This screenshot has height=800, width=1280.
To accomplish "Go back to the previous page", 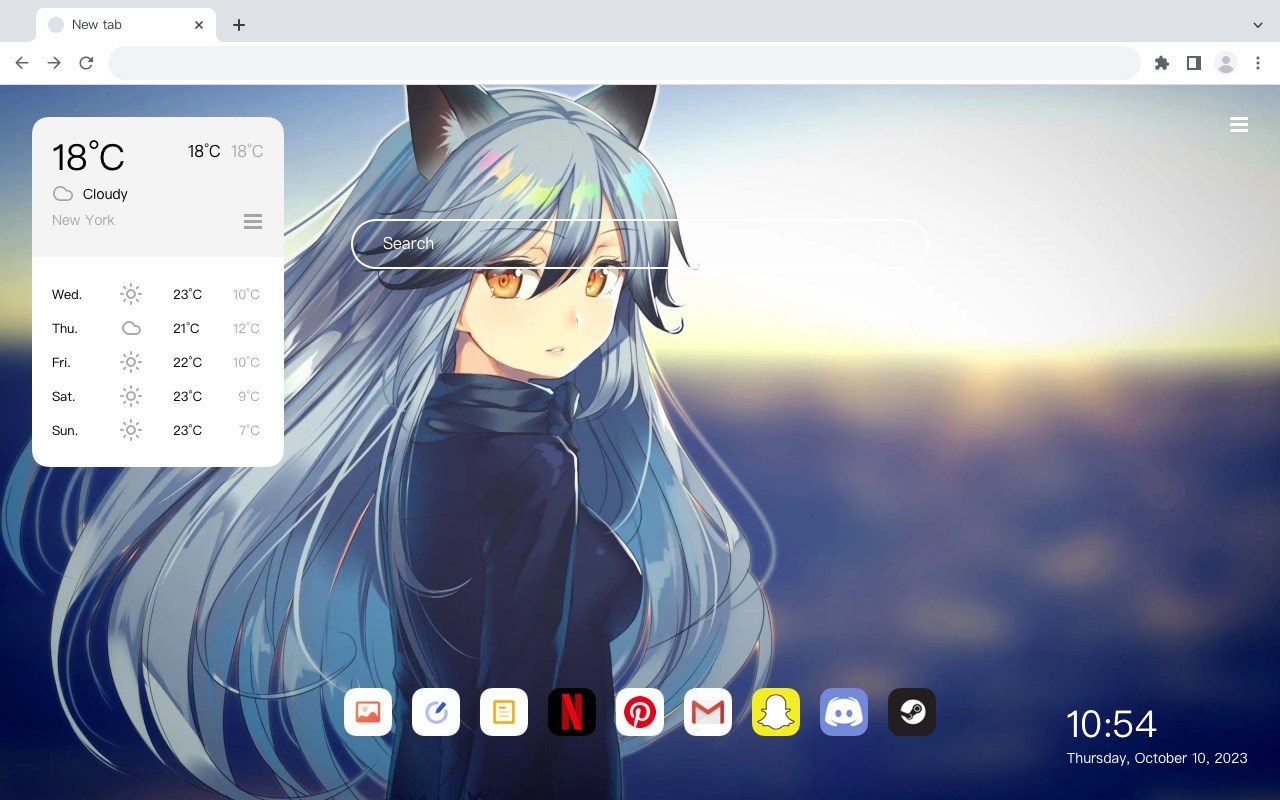I will [x=22, y=63].
